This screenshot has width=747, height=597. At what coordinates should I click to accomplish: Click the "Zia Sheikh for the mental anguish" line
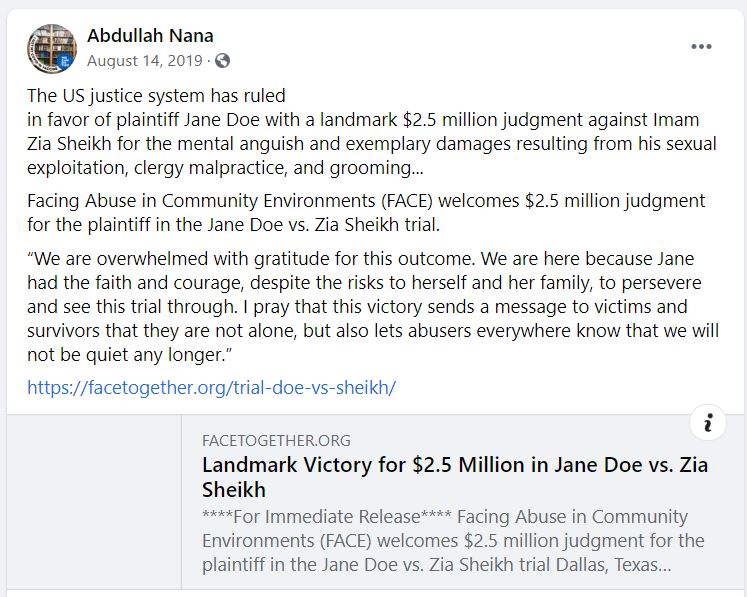point(372,144)
